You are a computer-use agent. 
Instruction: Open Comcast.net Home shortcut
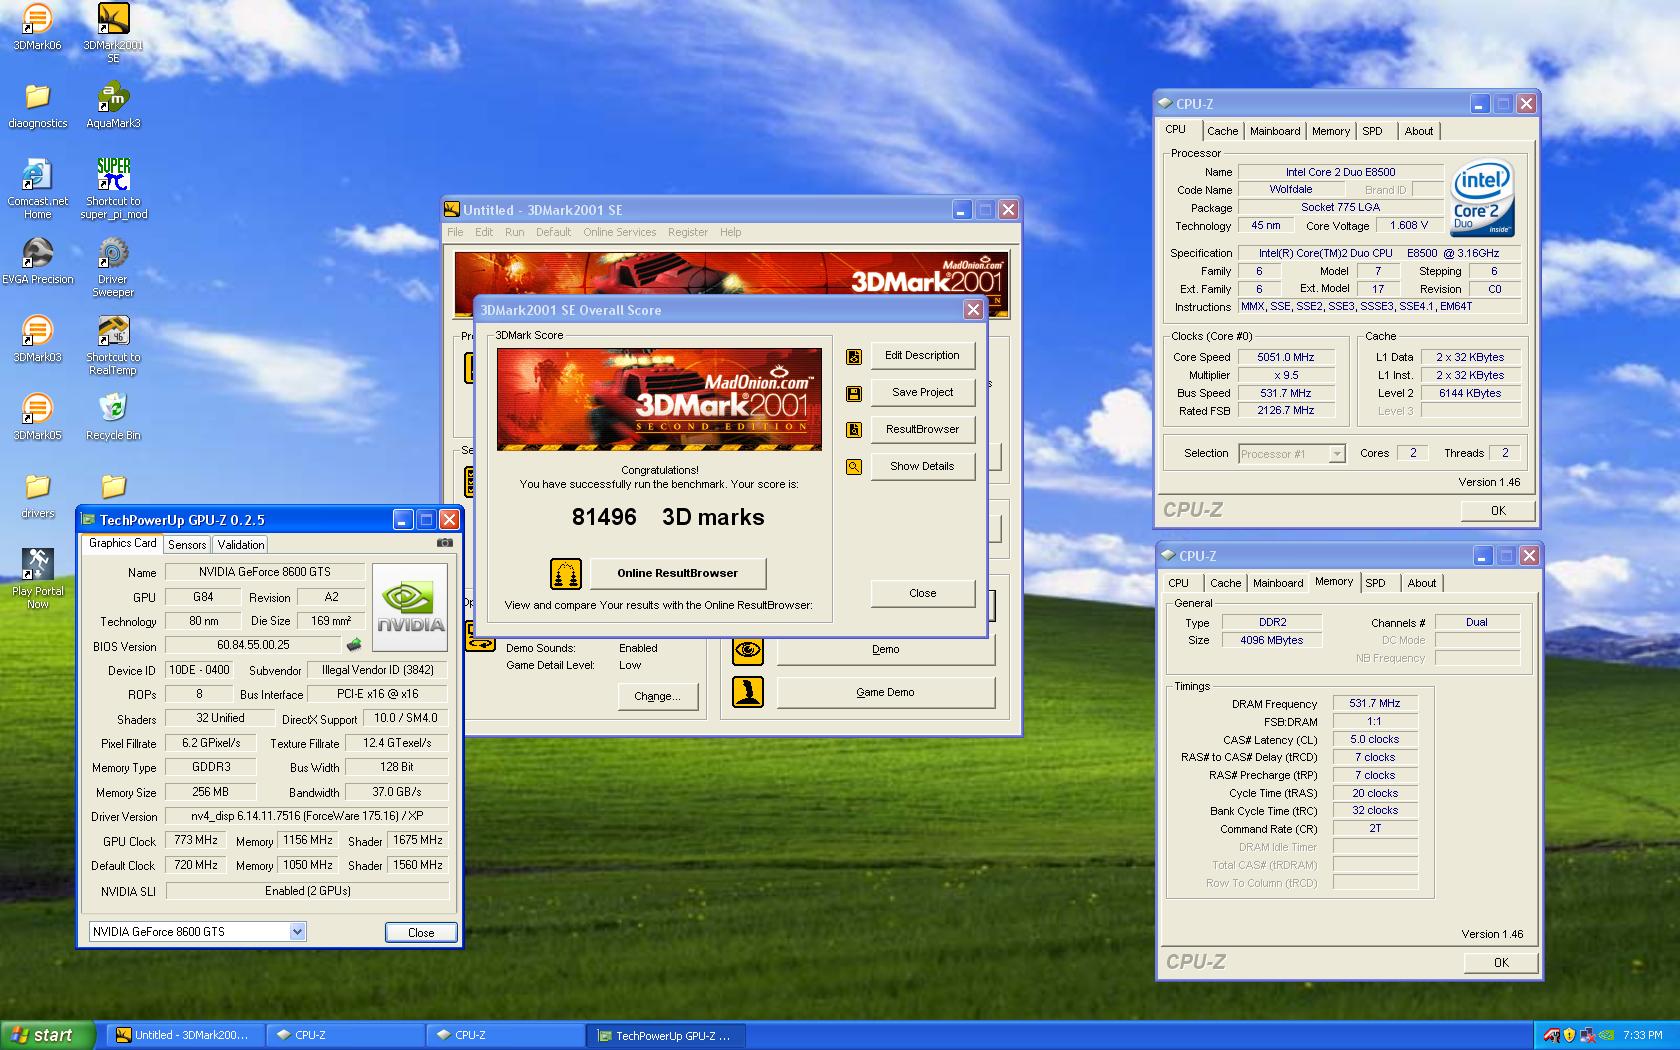coord(37,189)
